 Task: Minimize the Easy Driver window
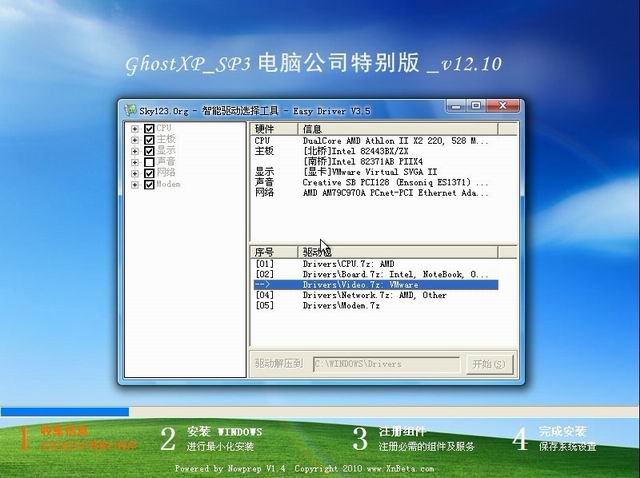pyautogui.click(x=456, y=106)
